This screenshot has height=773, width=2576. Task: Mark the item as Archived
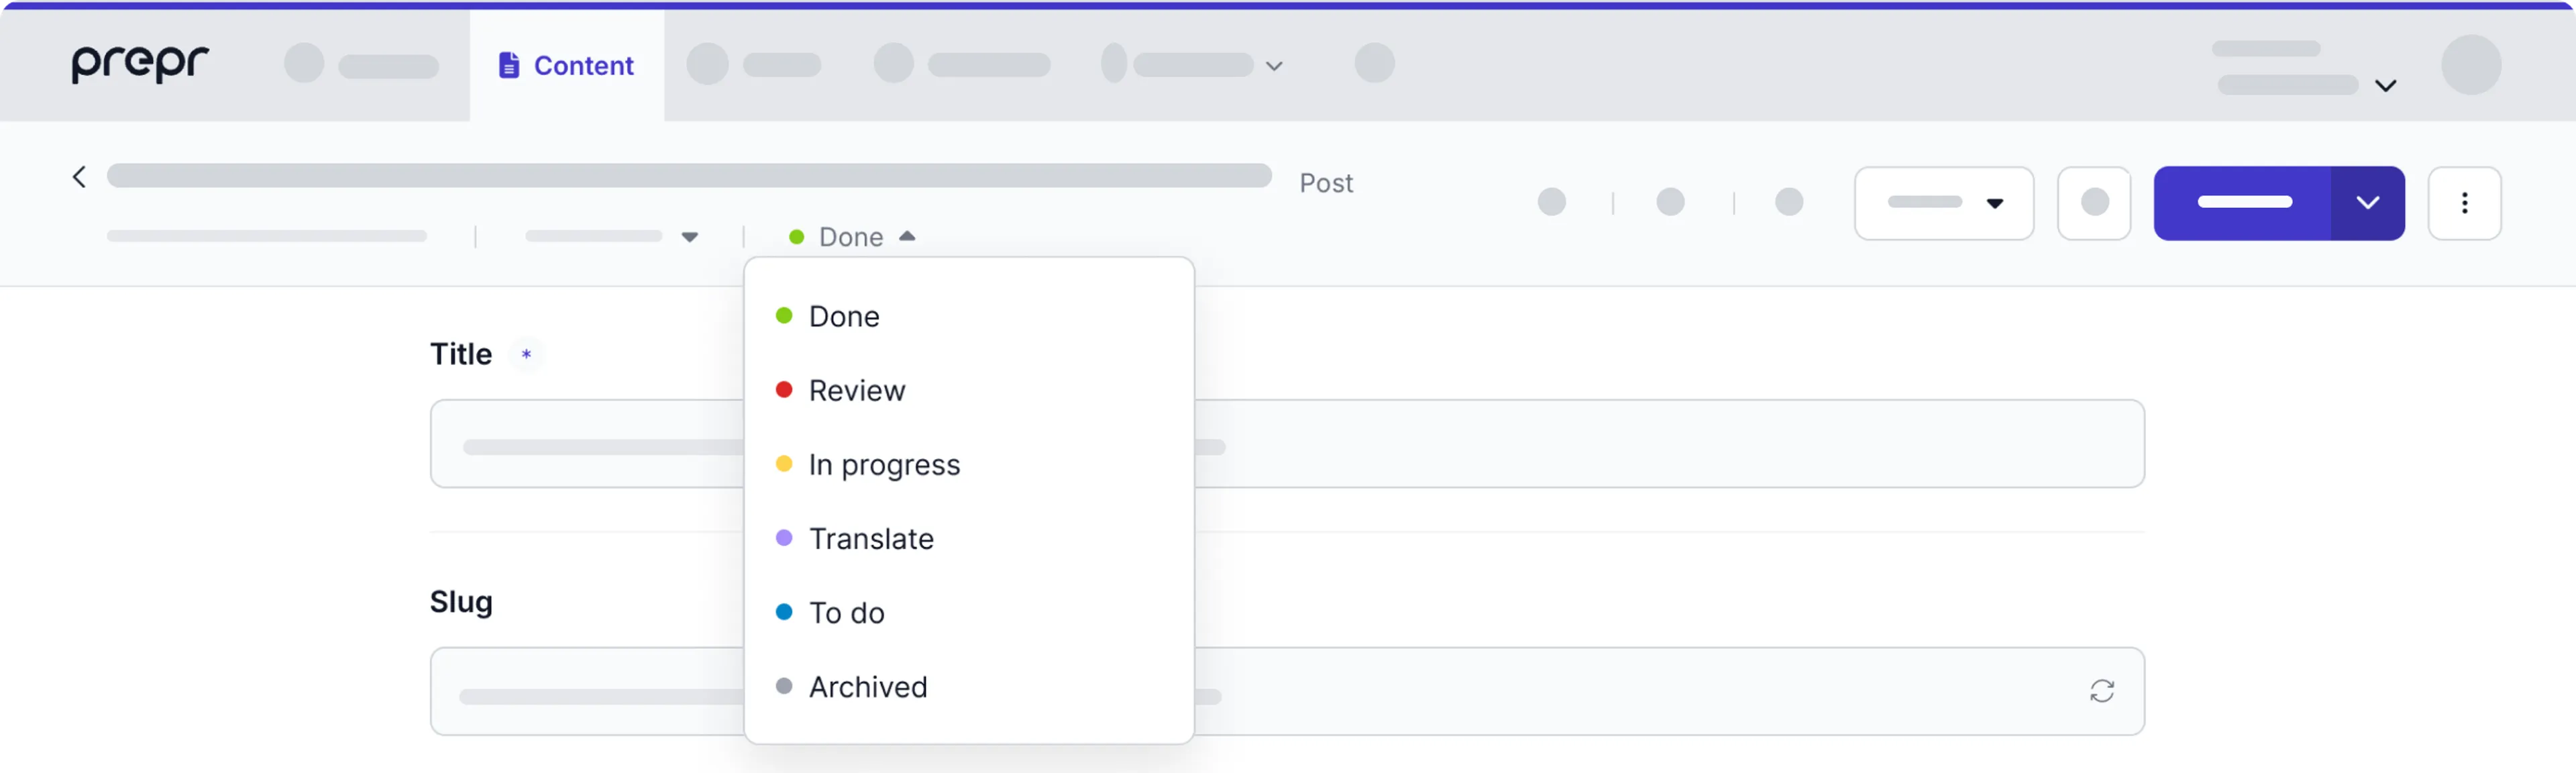(867, 687)
